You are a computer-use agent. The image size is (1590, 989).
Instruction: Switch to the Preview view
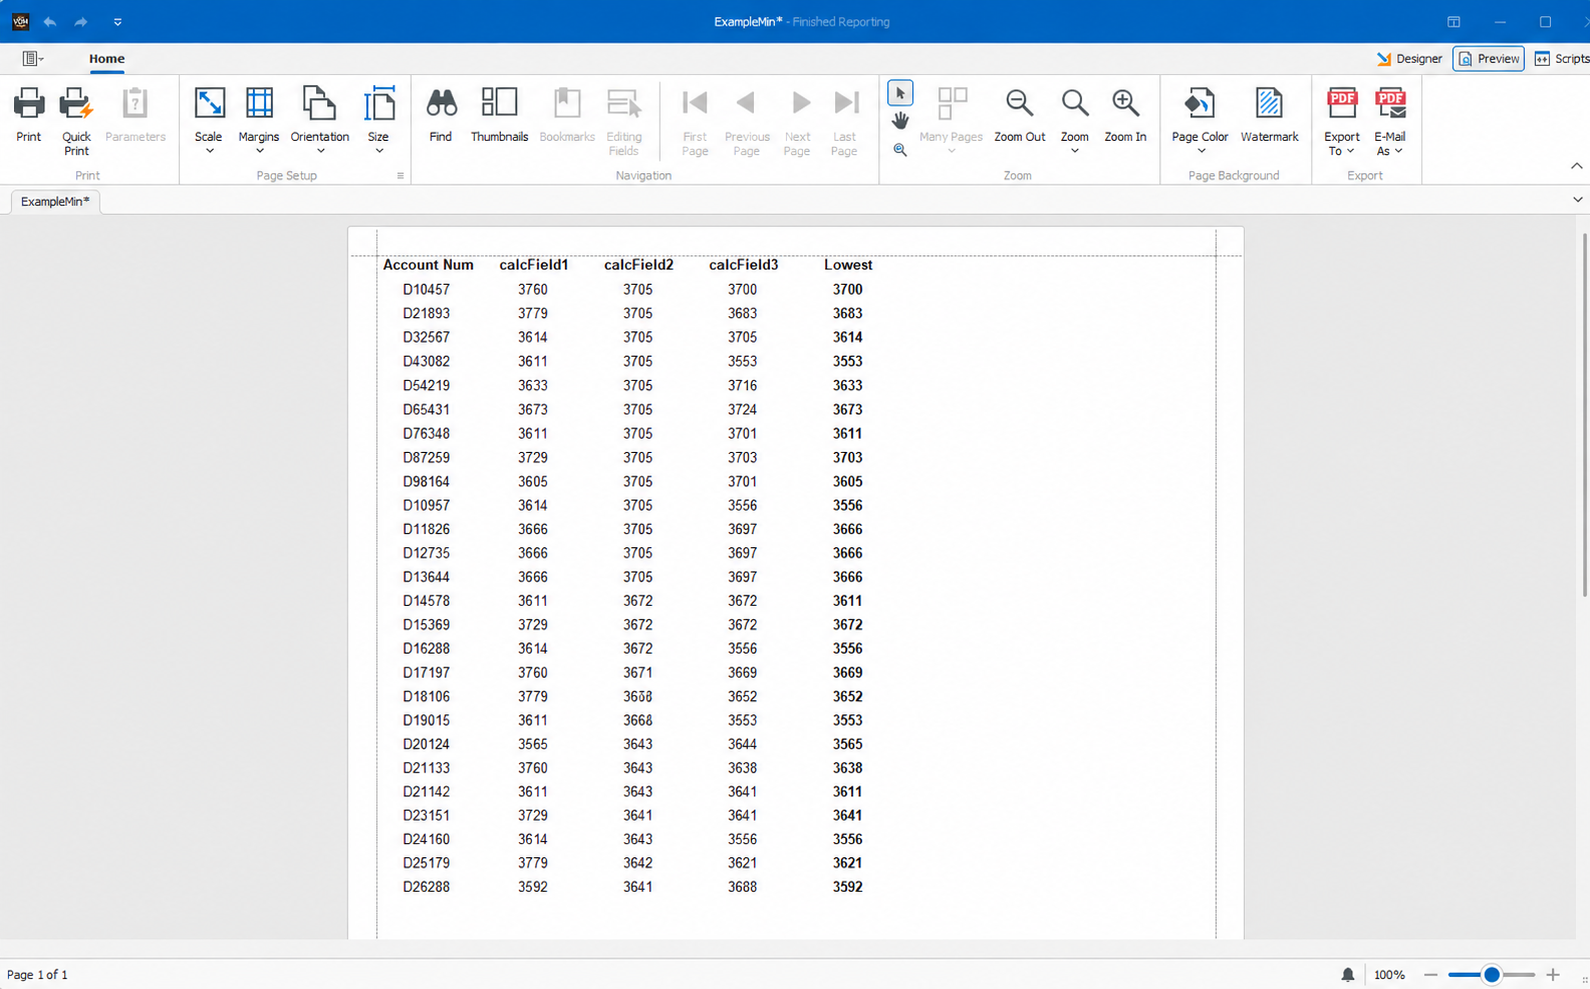coord(1488,59)
